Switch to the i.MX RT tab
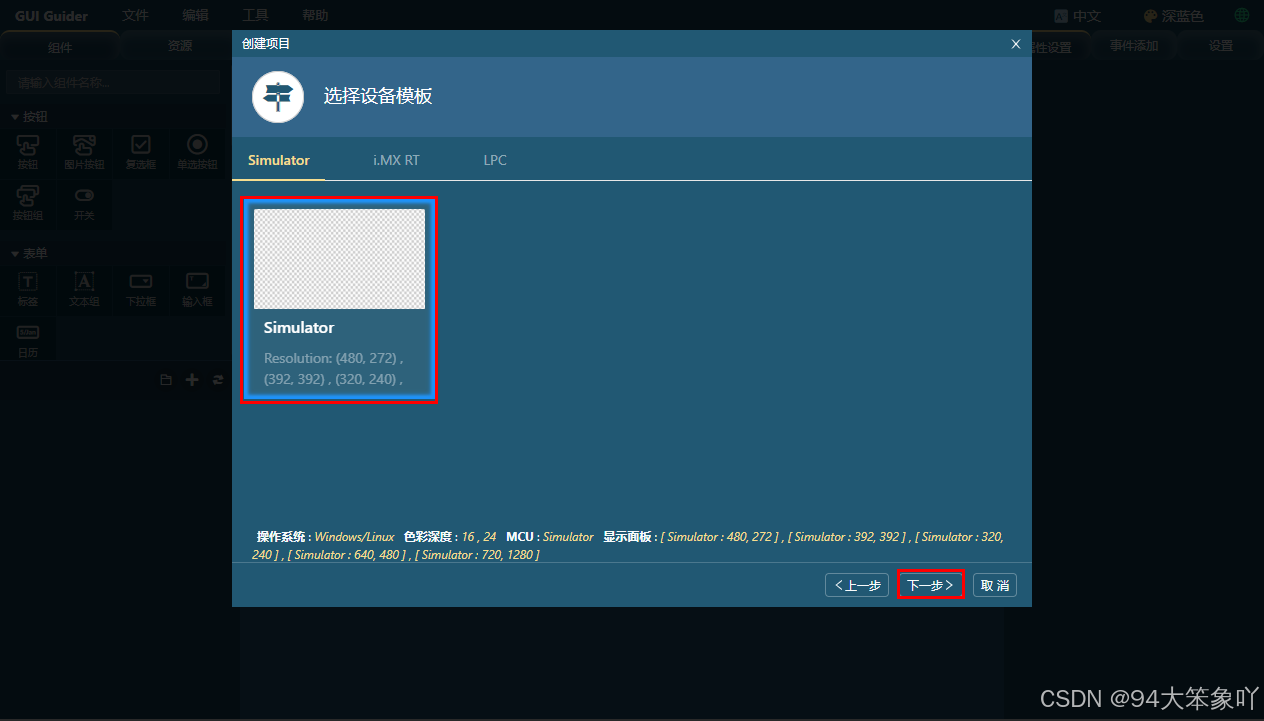 [396, 160]
